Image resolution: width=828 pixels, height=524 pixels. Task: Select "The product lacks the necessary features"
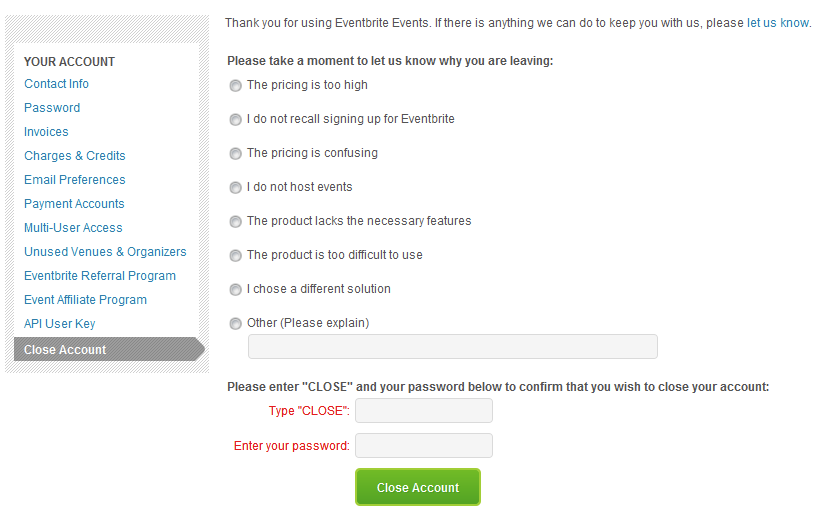point(236,222)
